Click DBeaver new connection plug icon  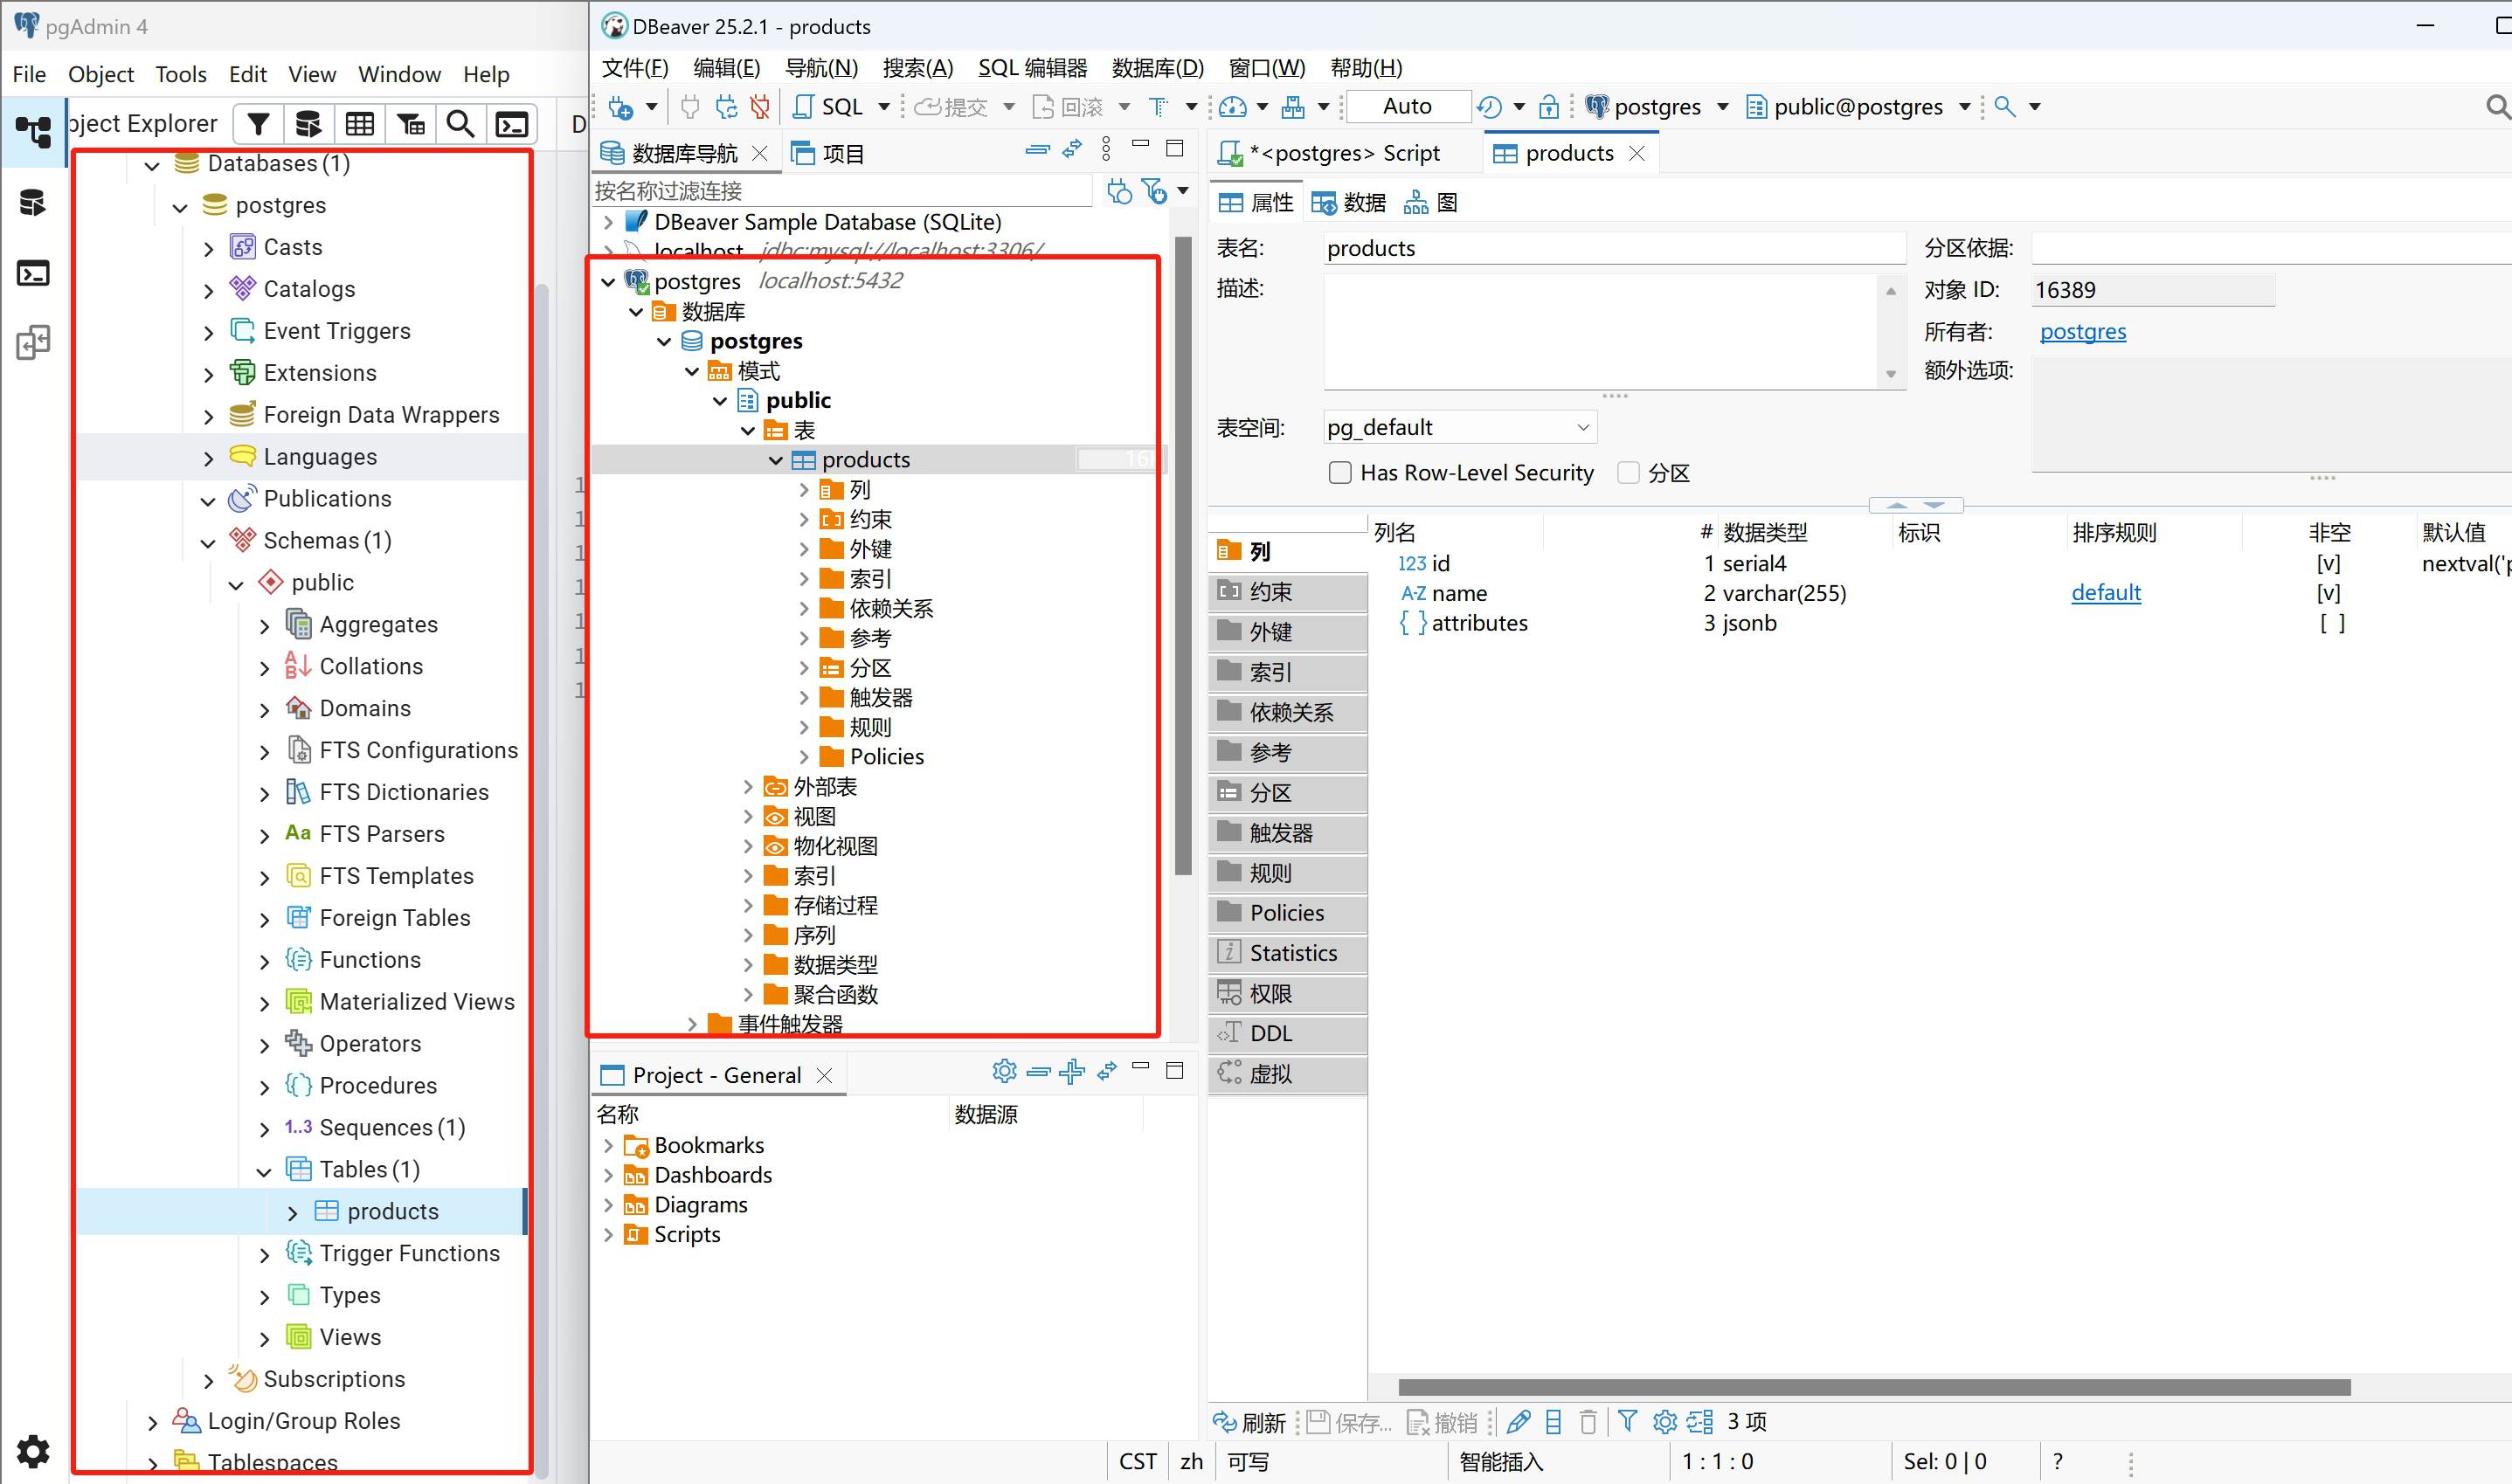620,106
